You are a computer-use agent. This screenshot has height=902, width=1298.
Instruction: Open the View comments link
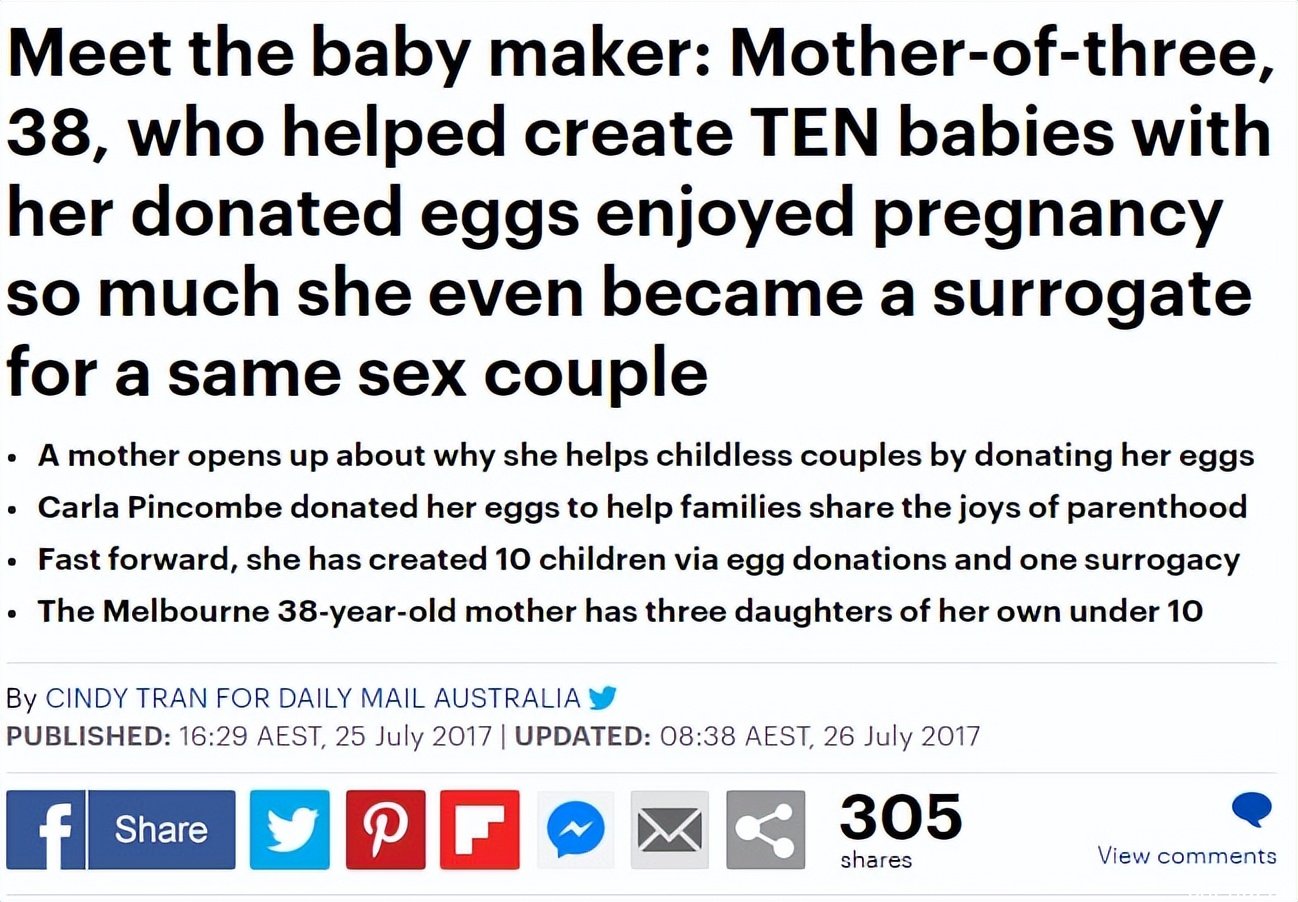click(1187, 856)
